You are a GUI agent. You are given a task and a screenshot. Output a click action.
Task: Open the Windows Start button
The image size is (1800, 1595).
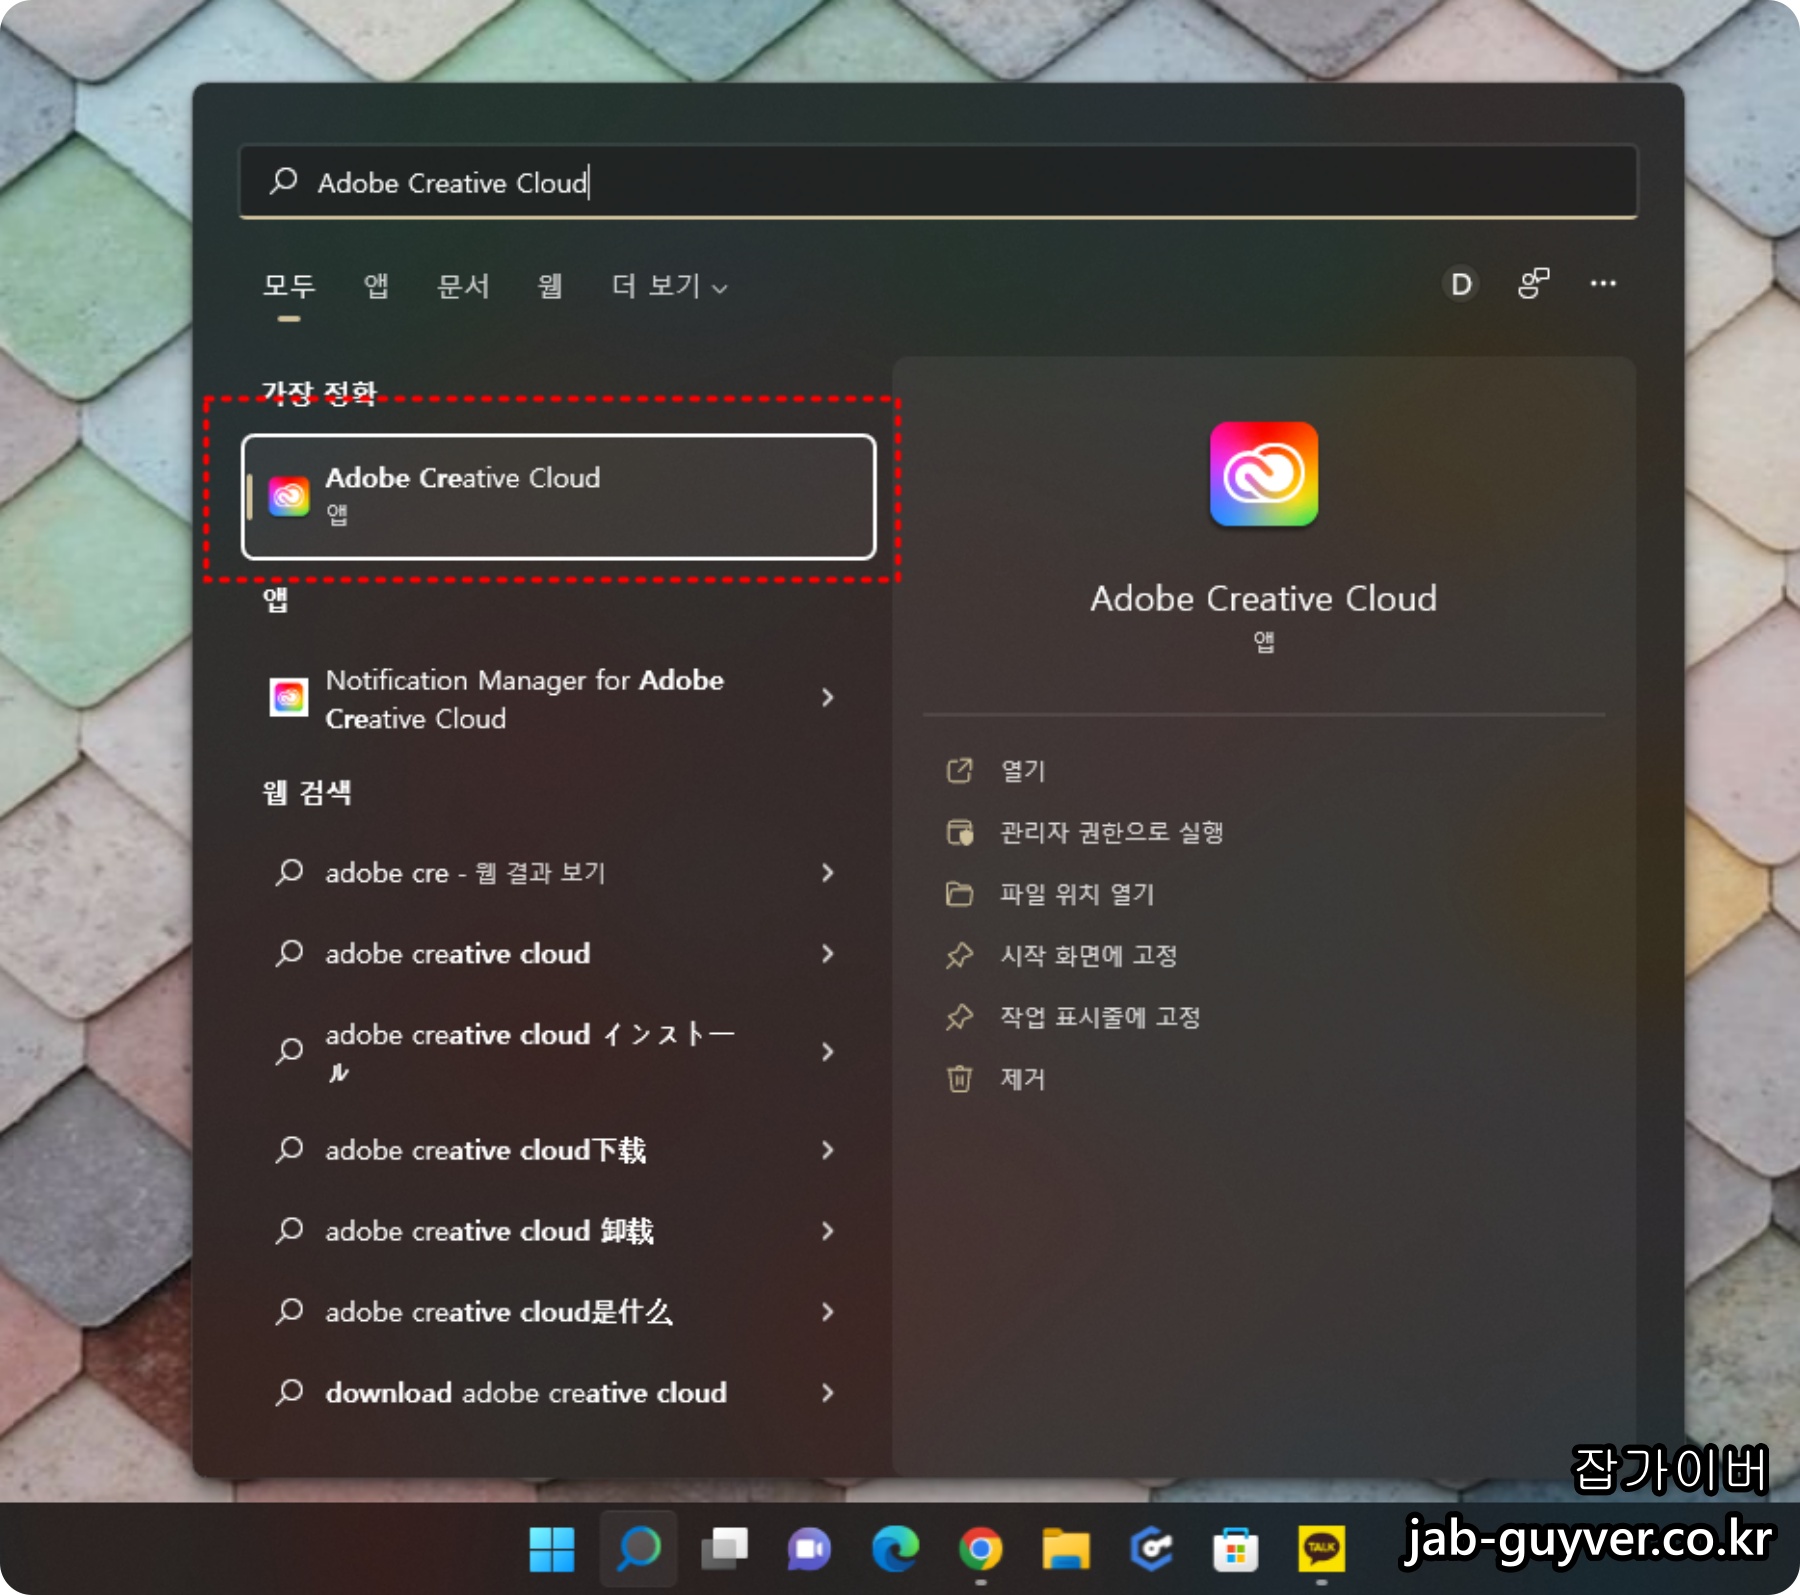pos(552,1549)
